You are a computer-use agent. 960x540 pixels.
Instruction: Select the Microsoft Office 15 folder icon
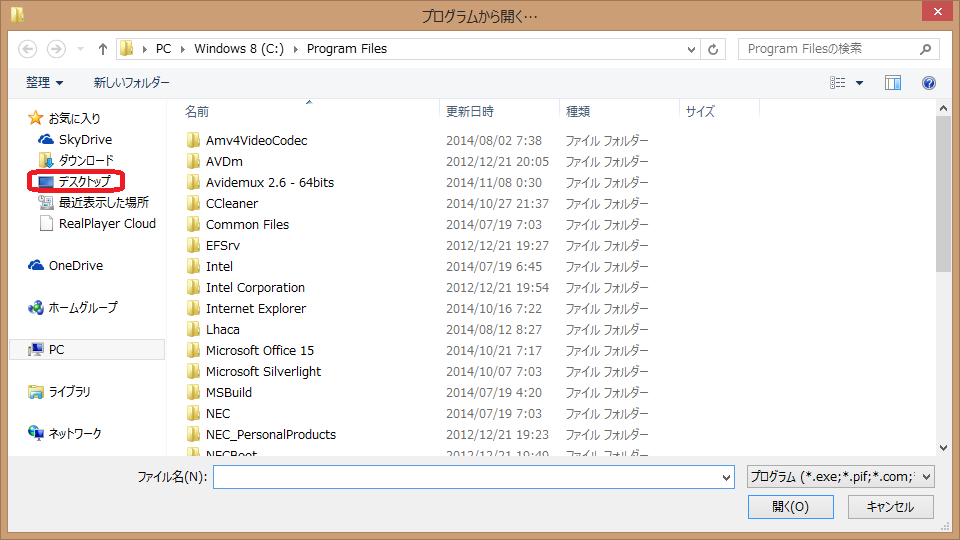tap(193, 350)
